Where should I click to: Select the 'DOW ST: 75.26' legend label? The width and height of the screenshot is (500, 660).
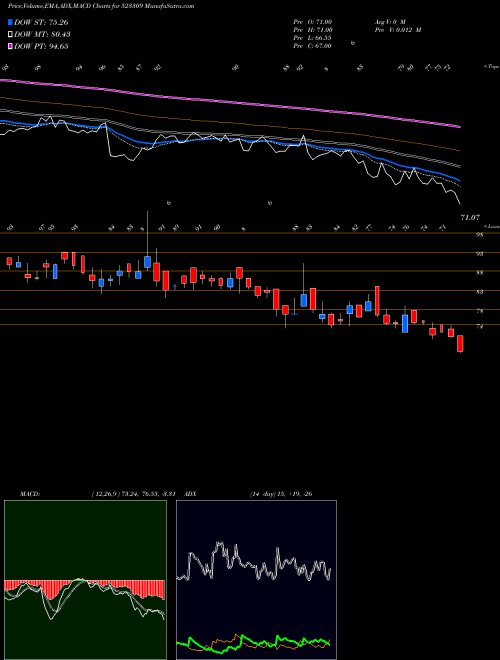(x=41, y=22)
